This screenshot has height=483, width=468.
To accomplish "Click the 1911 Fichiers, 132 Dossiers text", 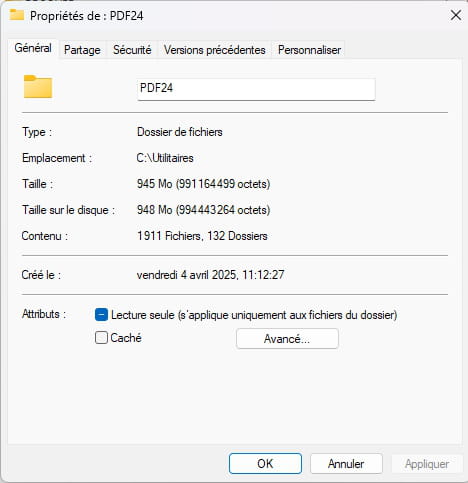I will 202,236.
